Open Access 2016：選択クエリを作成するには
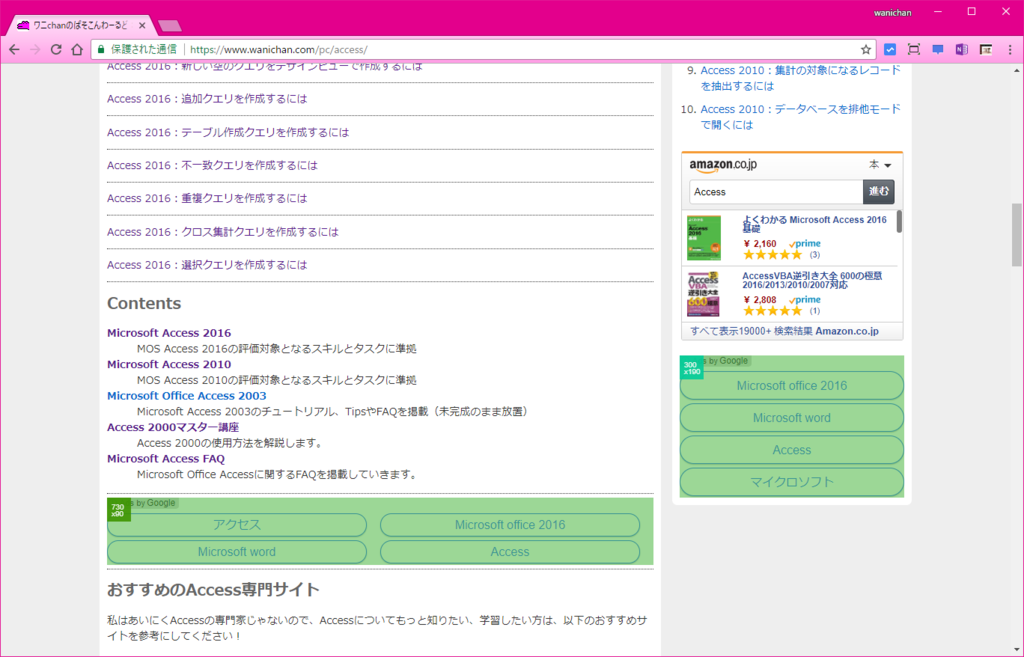The width and height of the screenshot is (1024, 657). (x=207, y=264)
